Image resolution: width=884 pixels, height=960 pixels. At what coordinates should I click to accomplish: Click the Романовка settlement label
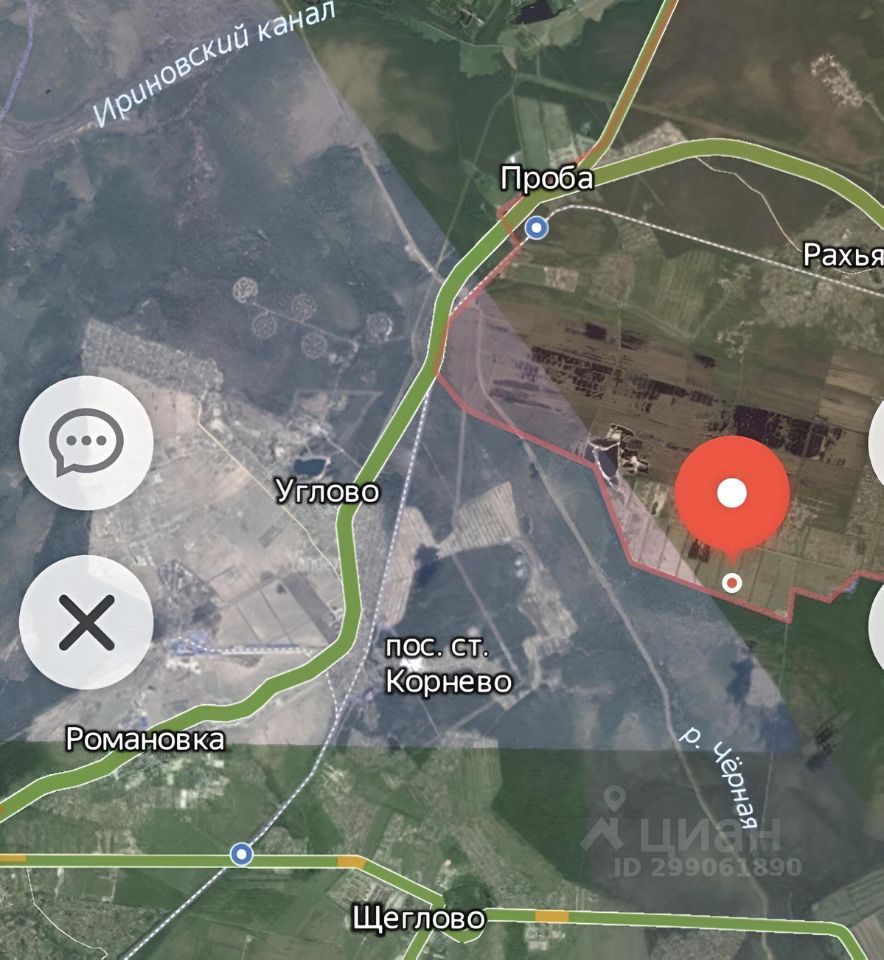(x=145, y=739)
